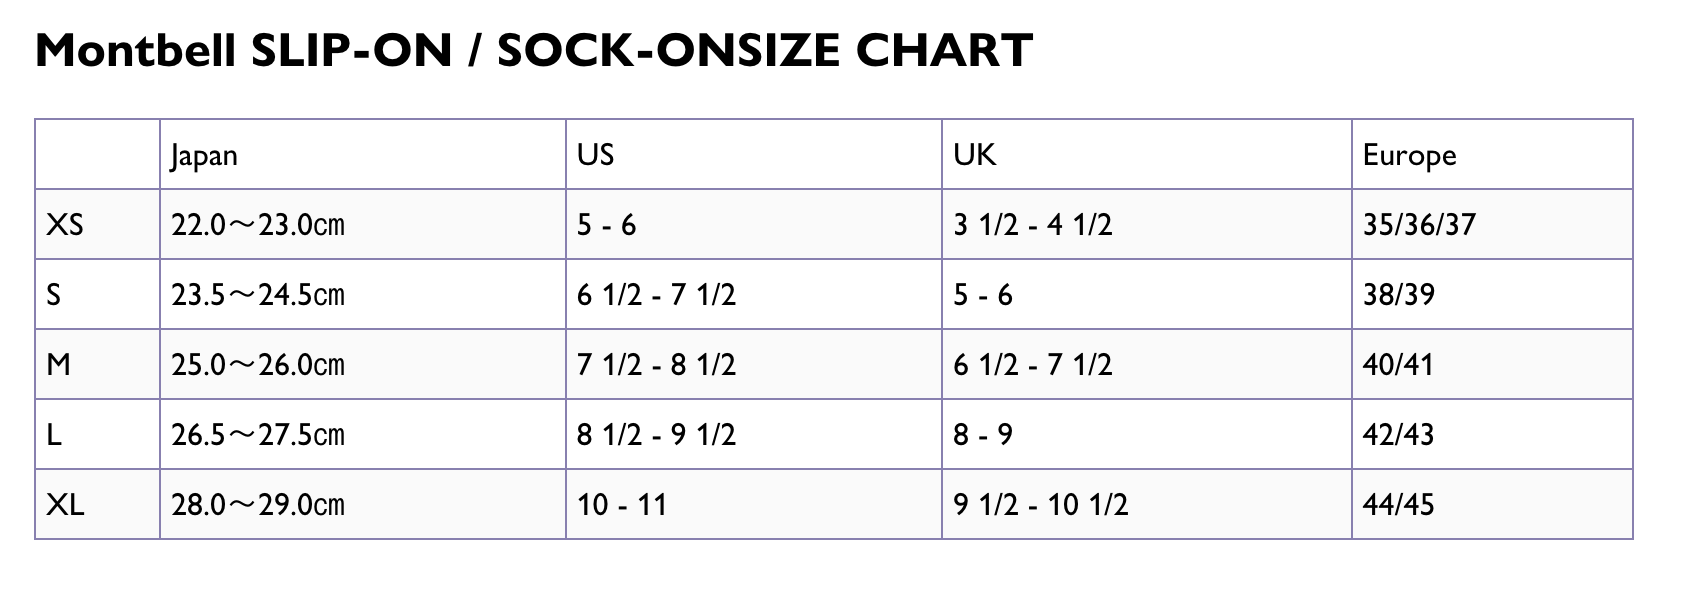Click the 25.0～26.0cm Japan cell
This screenshot has height=608, width=1698.
click(x=257, y=364)
